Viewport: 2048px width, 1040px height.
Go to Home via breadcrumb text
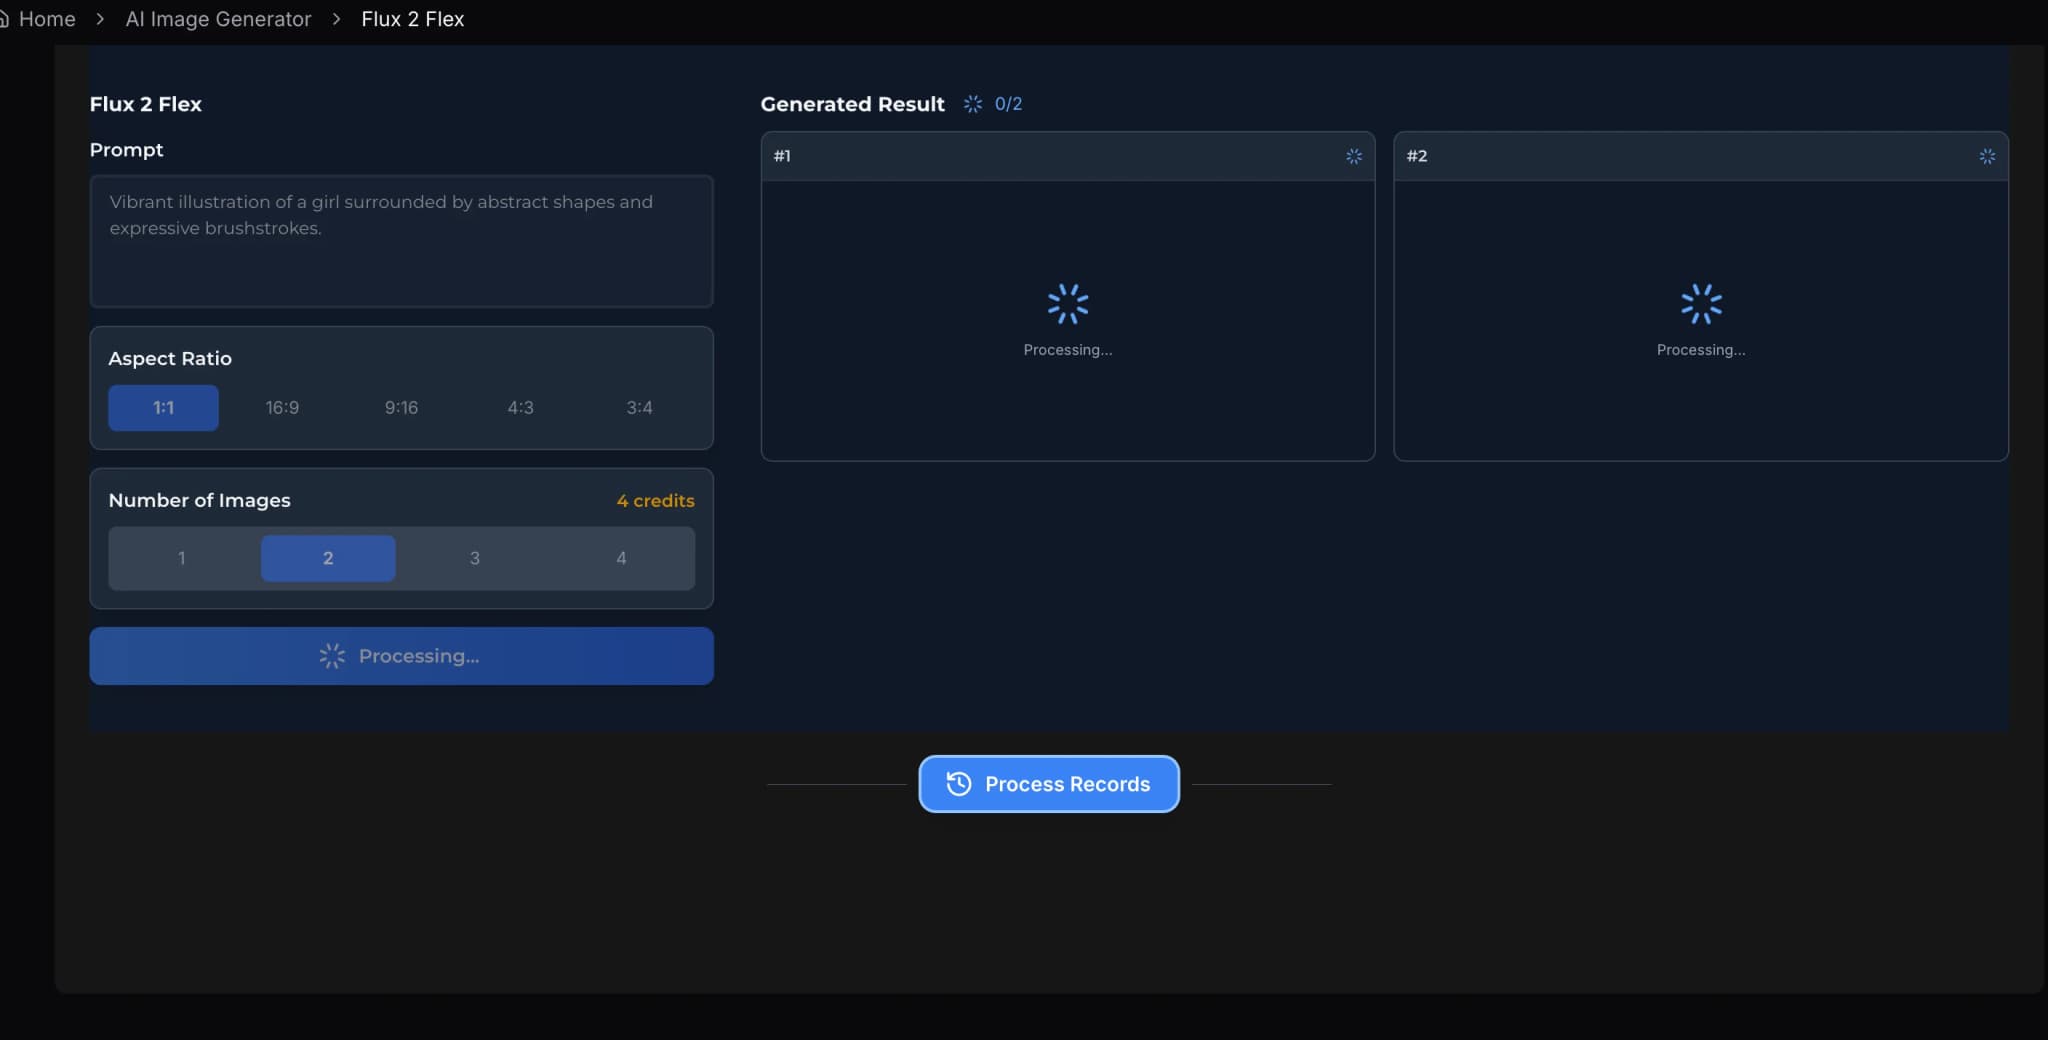(47, 19)
